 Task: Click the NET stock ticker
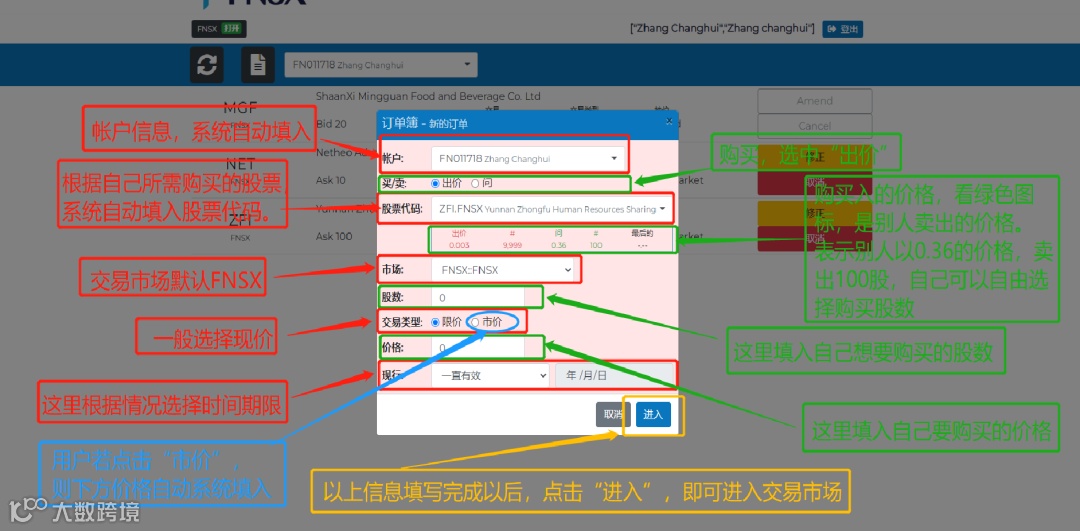point(240,164)
